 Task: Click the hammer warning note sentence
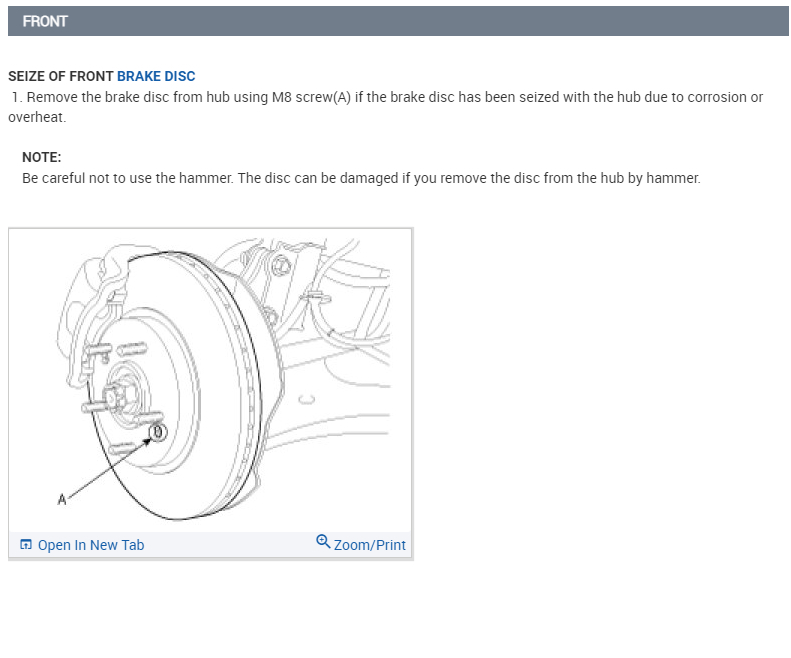click(x=361, y=178)
